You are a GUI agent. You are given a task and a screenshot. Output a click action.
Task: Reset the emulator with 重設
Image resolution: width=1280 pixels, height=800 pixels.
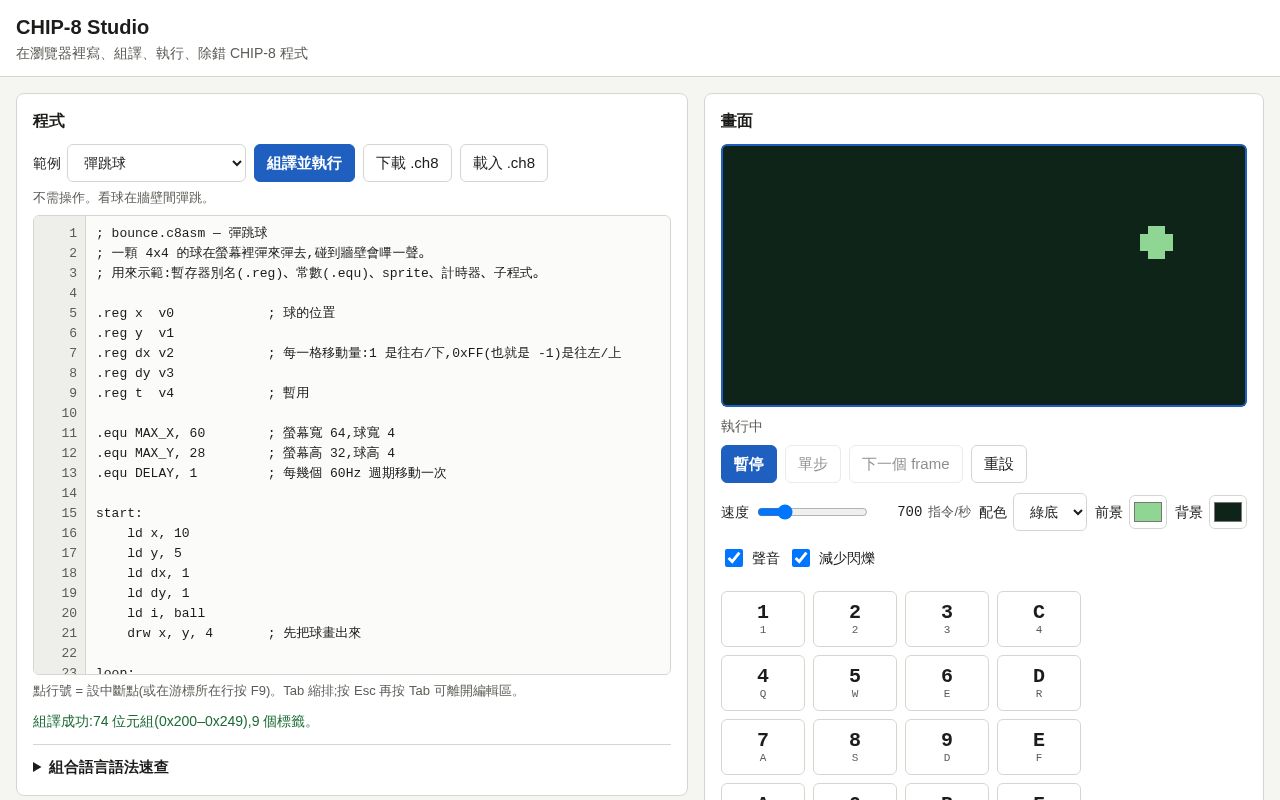999,464
